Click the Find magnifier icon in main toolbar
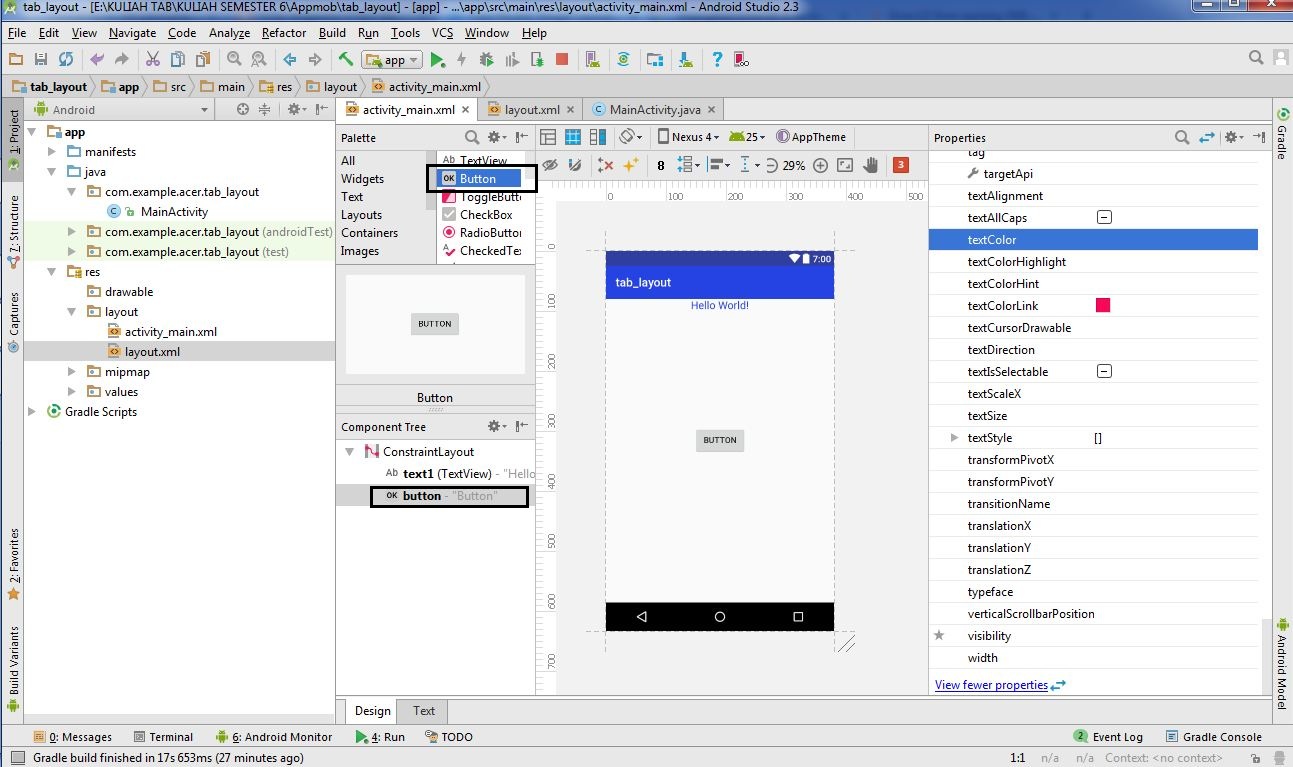Screen dimensions: 1293x767 pos(234,60)
